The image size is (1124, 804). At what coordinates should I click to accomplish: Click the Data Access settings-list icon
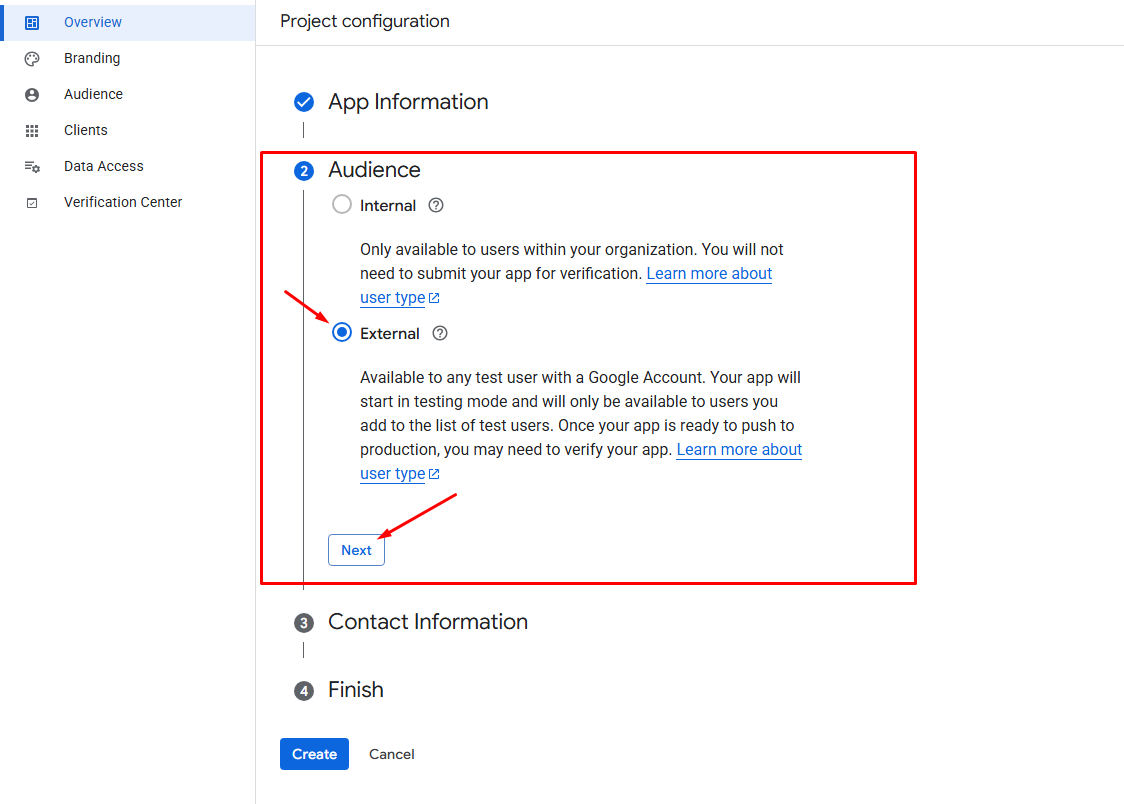point(32,166)
